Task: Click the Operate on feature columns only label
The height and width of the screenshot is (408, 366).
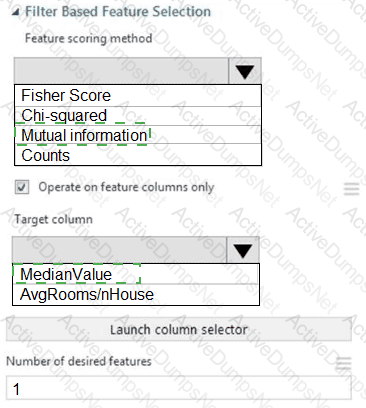Action: [126, 187]
